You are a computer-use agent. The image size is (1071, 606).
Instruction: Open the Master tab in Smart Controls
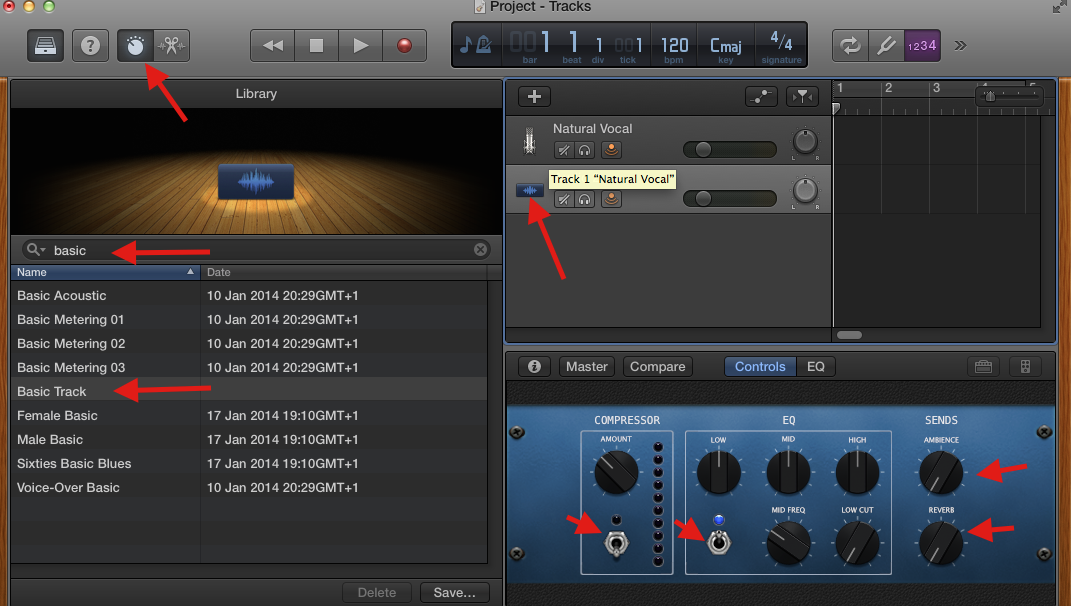pyautogui.click(x=586, y=366)
